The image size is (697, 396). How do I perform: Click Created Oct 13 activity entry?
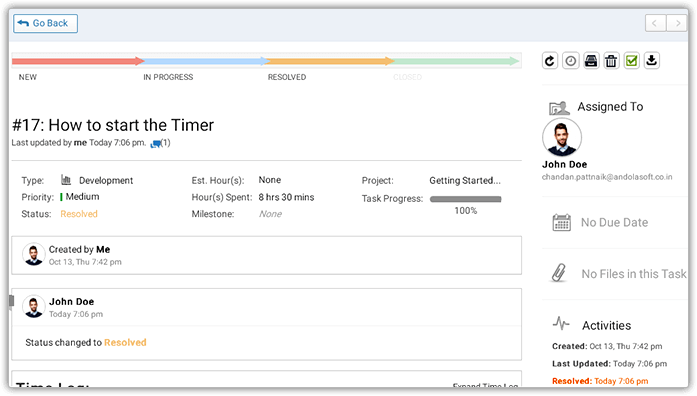pyautogui.click(x=607, y=346)
